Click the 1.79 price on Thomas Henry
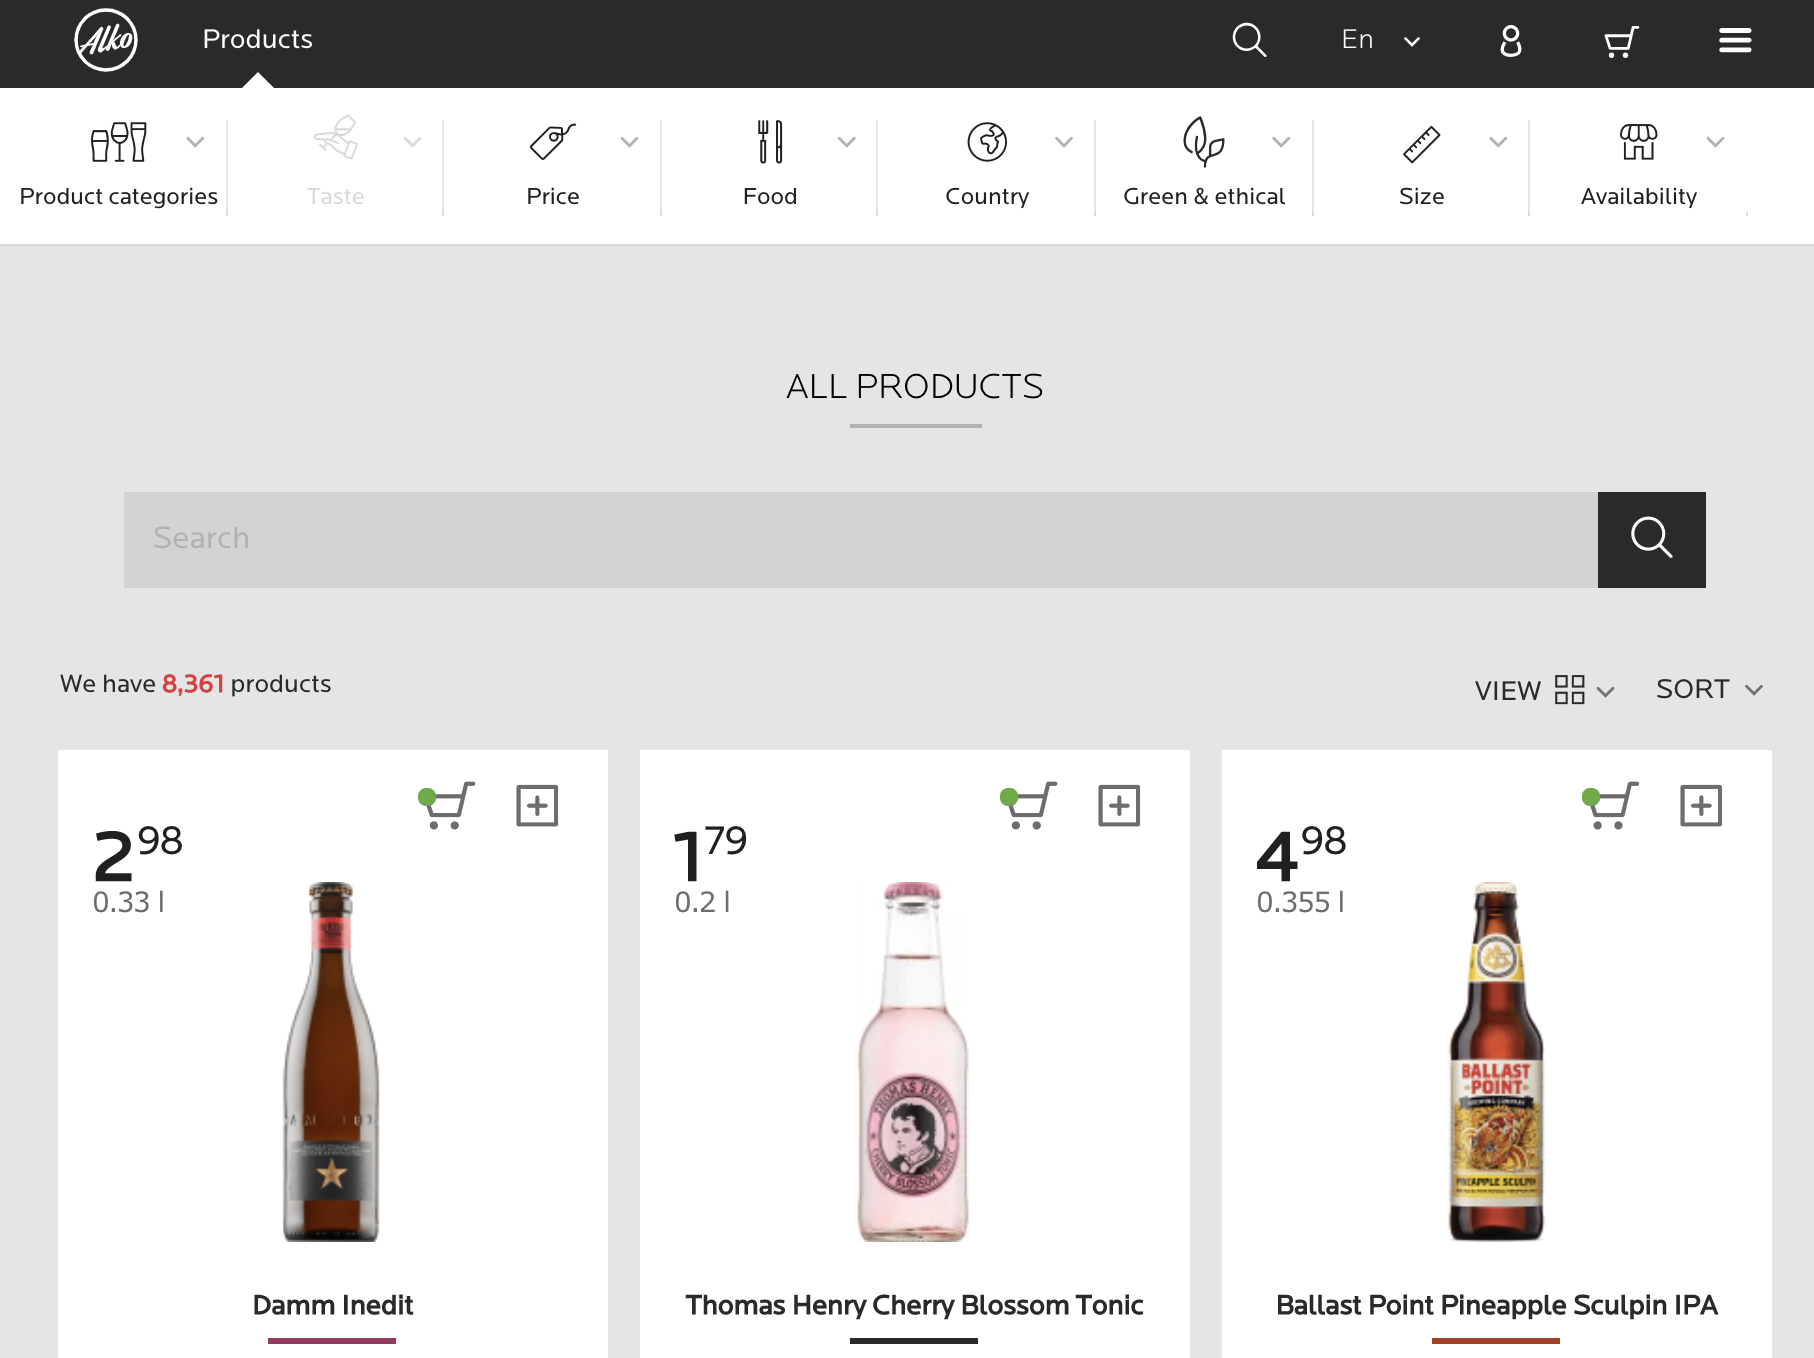This screenshot has height=1358, width=1814. pos(711,853)
